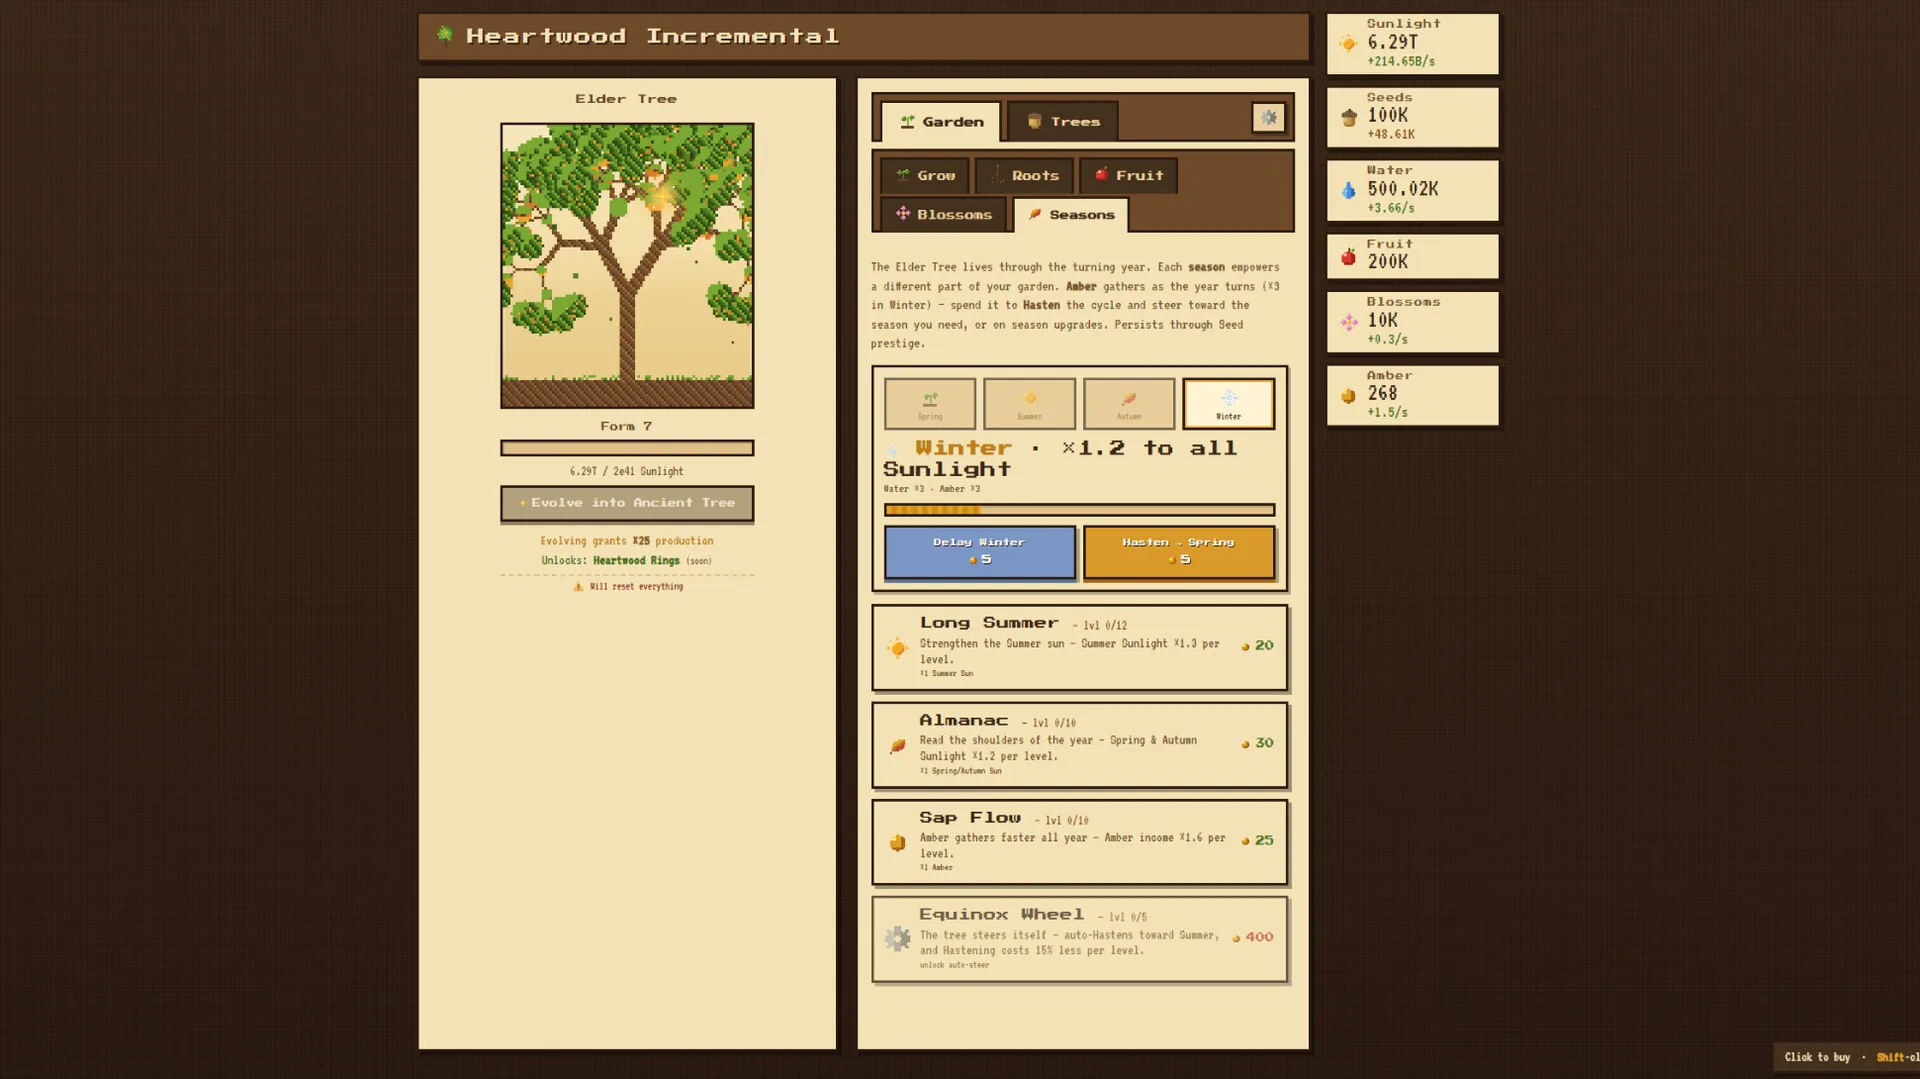The height and width of the screenshot is (1079, 1920).
Task: Click the Seeds acorn resource icon
Action: coord(1348,117)
